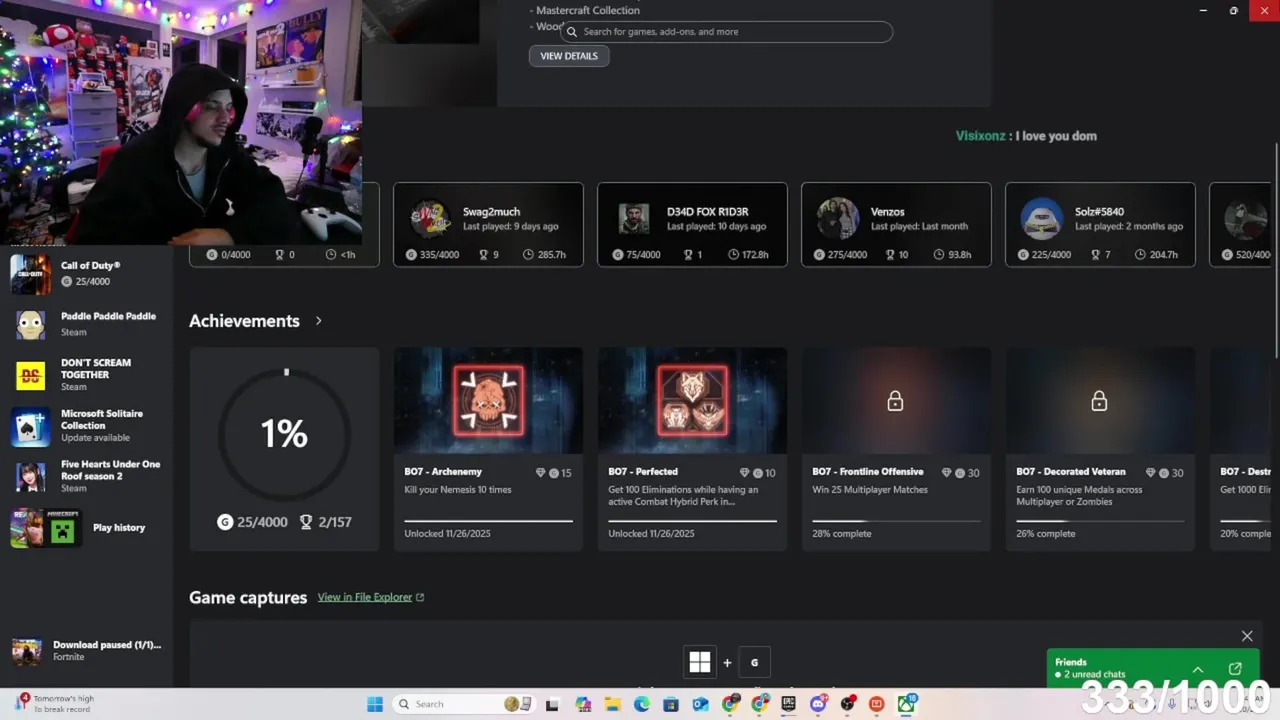Viewport: 1280px width, 720px height.
Task: Click the gamerscore 25/4000 below progress circle
Action: click(253, 522)
